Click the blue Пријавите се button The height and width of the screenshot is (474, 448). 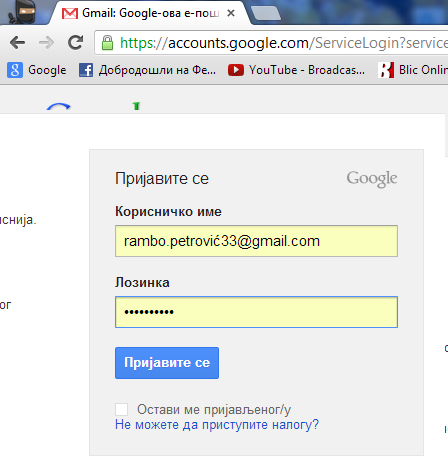point(167,363)
